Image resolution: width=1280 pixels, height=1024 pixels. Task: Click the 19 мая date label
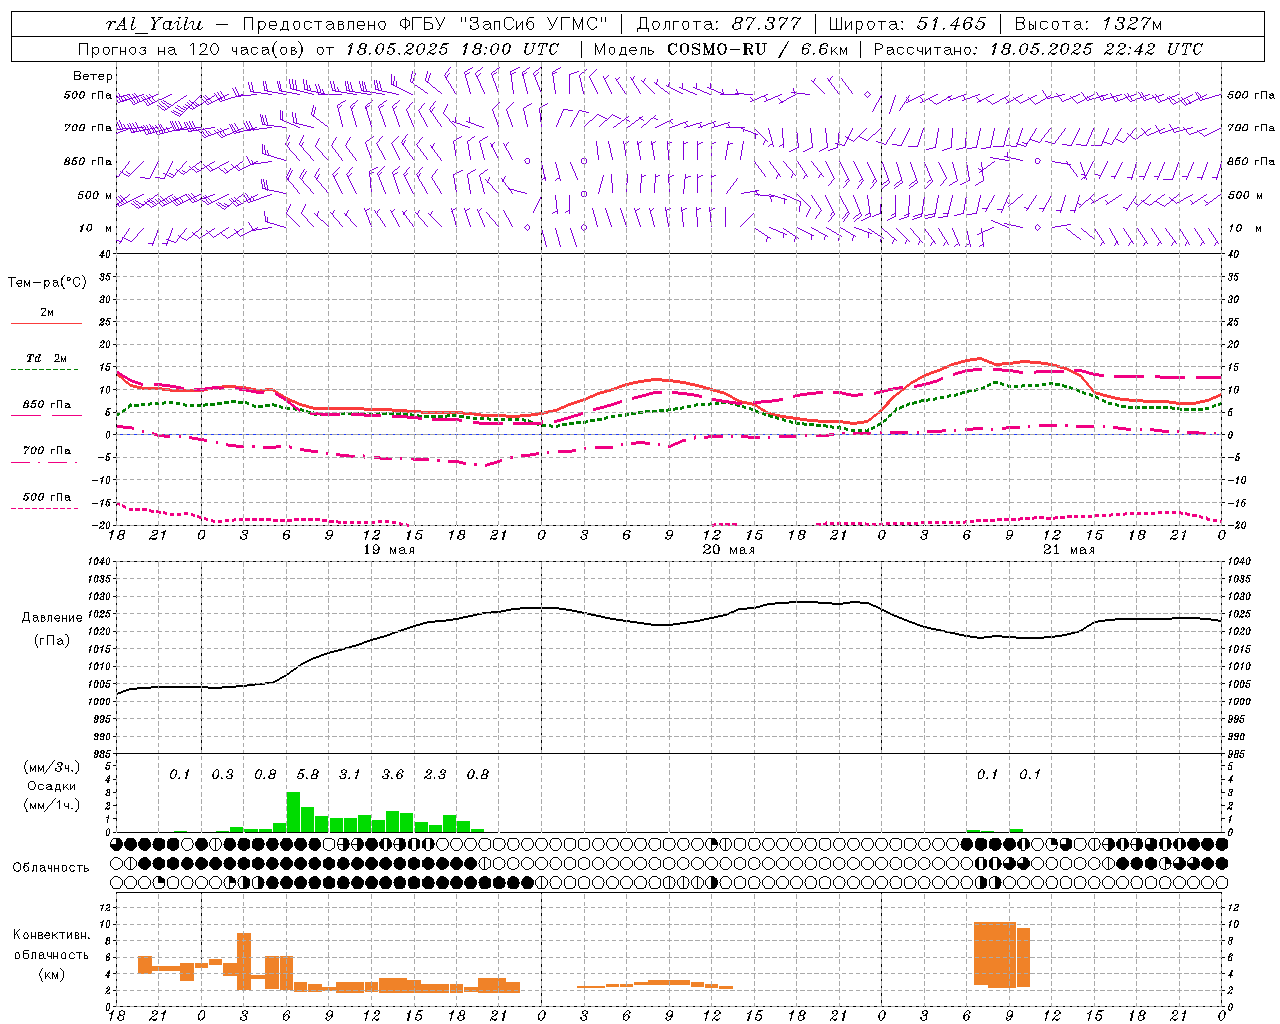click(389, 550)
